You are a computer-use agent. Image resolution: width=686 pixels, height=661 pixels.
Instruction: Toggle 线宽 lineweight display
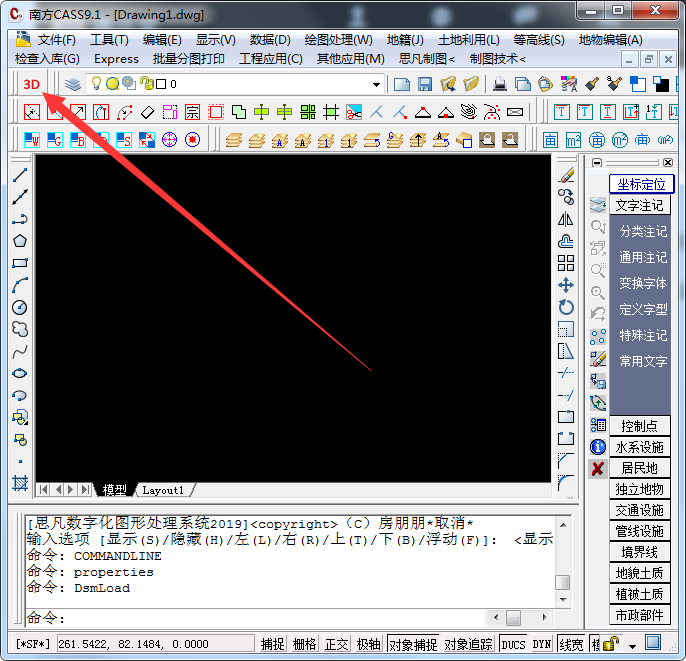pyautogui.click(x=571, y=644)
